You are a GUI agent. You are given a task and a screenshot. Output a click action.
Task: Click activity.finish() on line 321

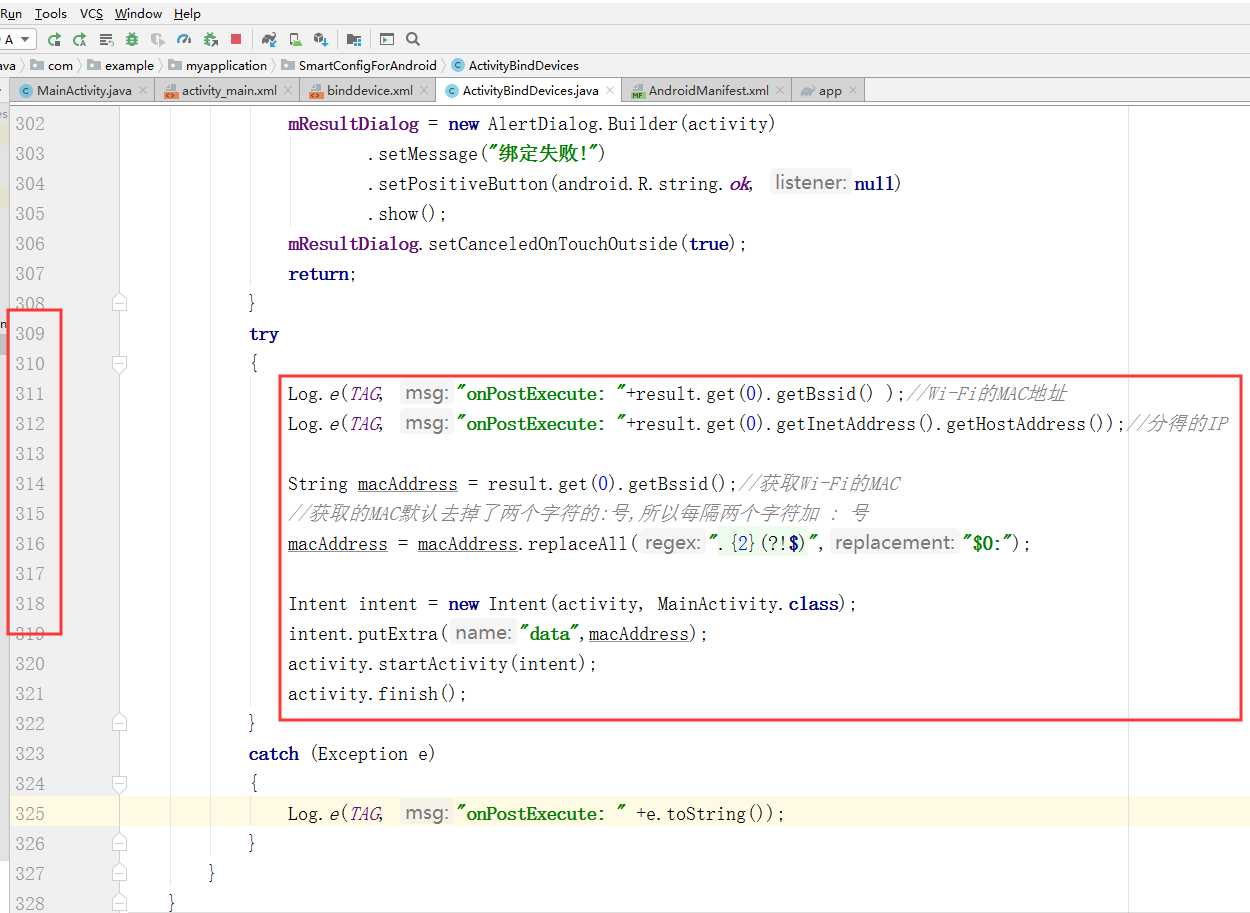pos(373,694)
